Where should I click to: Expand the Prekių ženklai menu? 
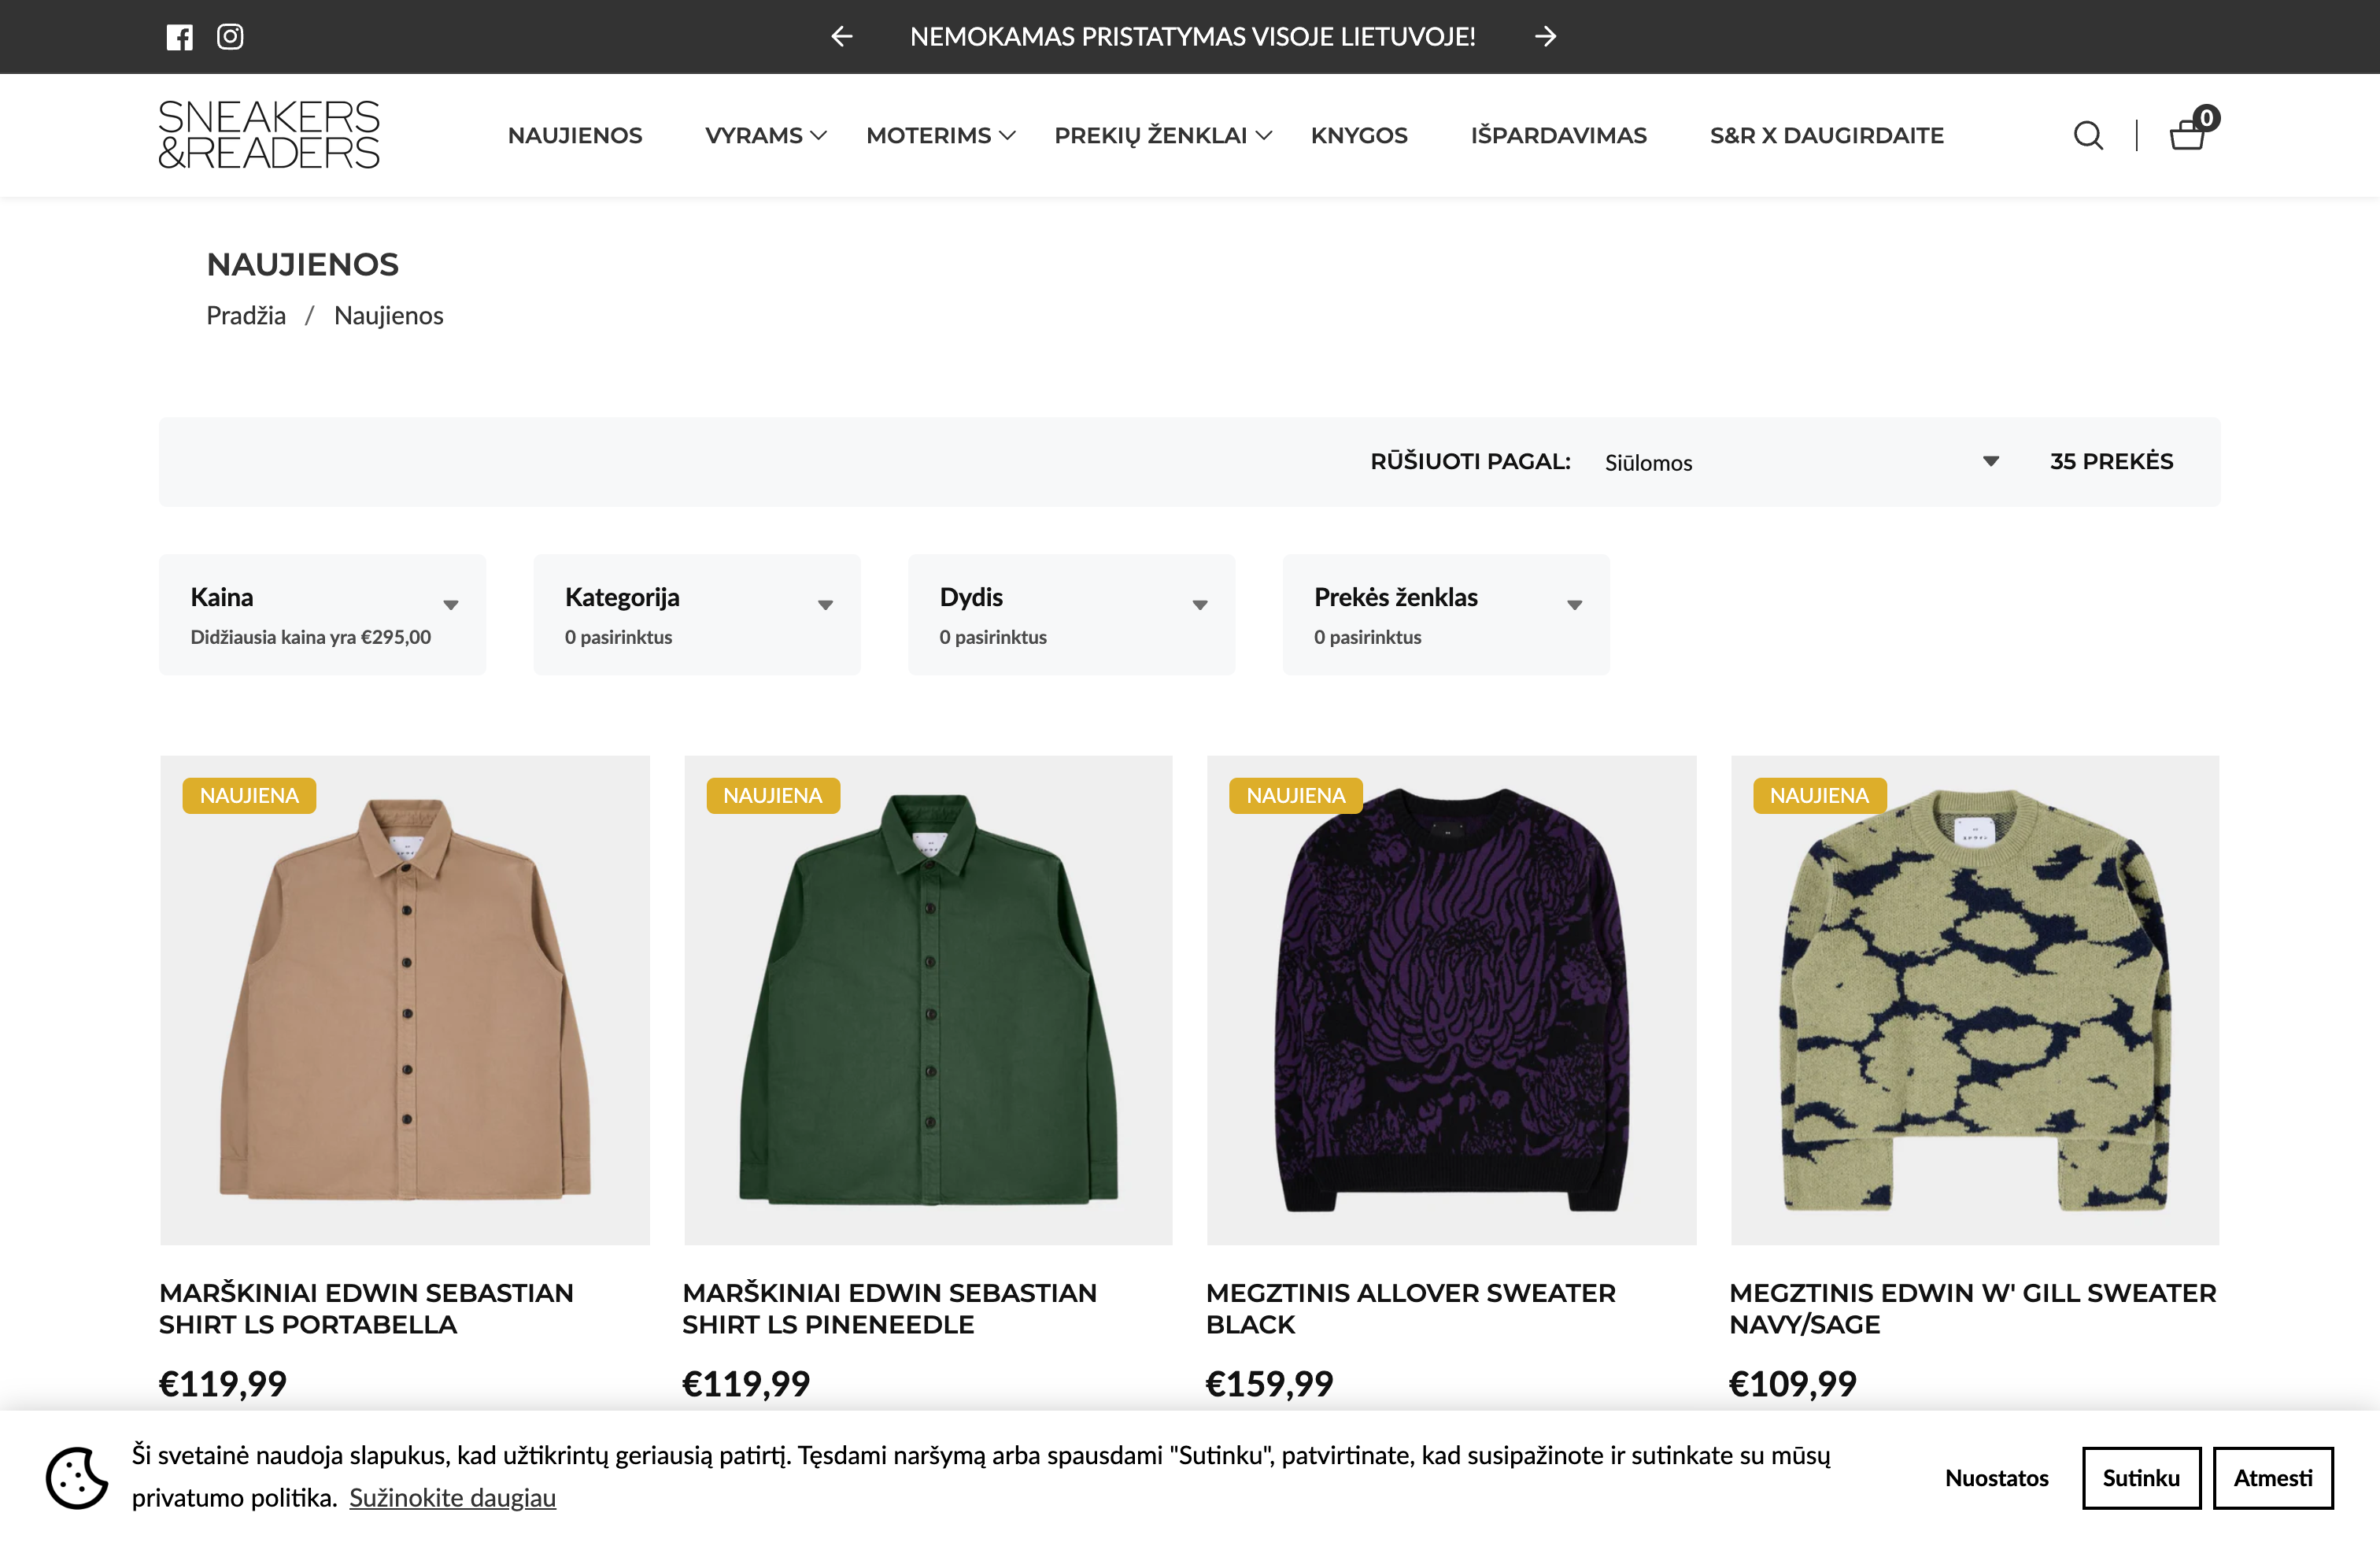(1162, 135)
